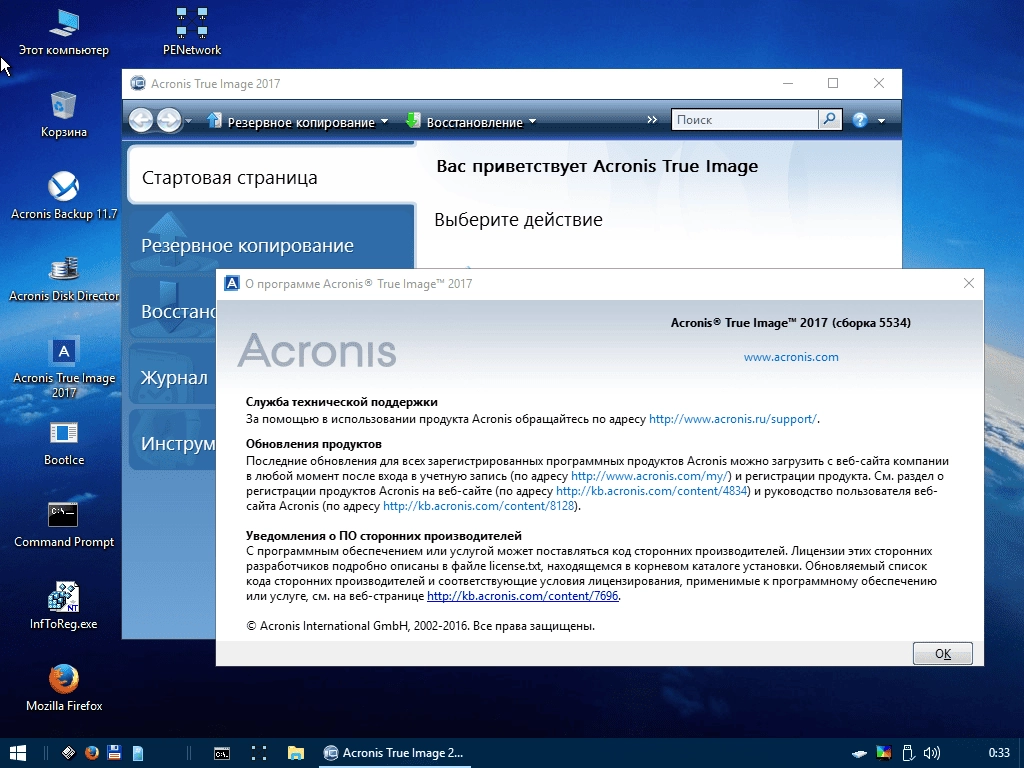Viewport: 1024px width, 768px height.
Task: Click the magnifier search button
Action: [829, 120]
